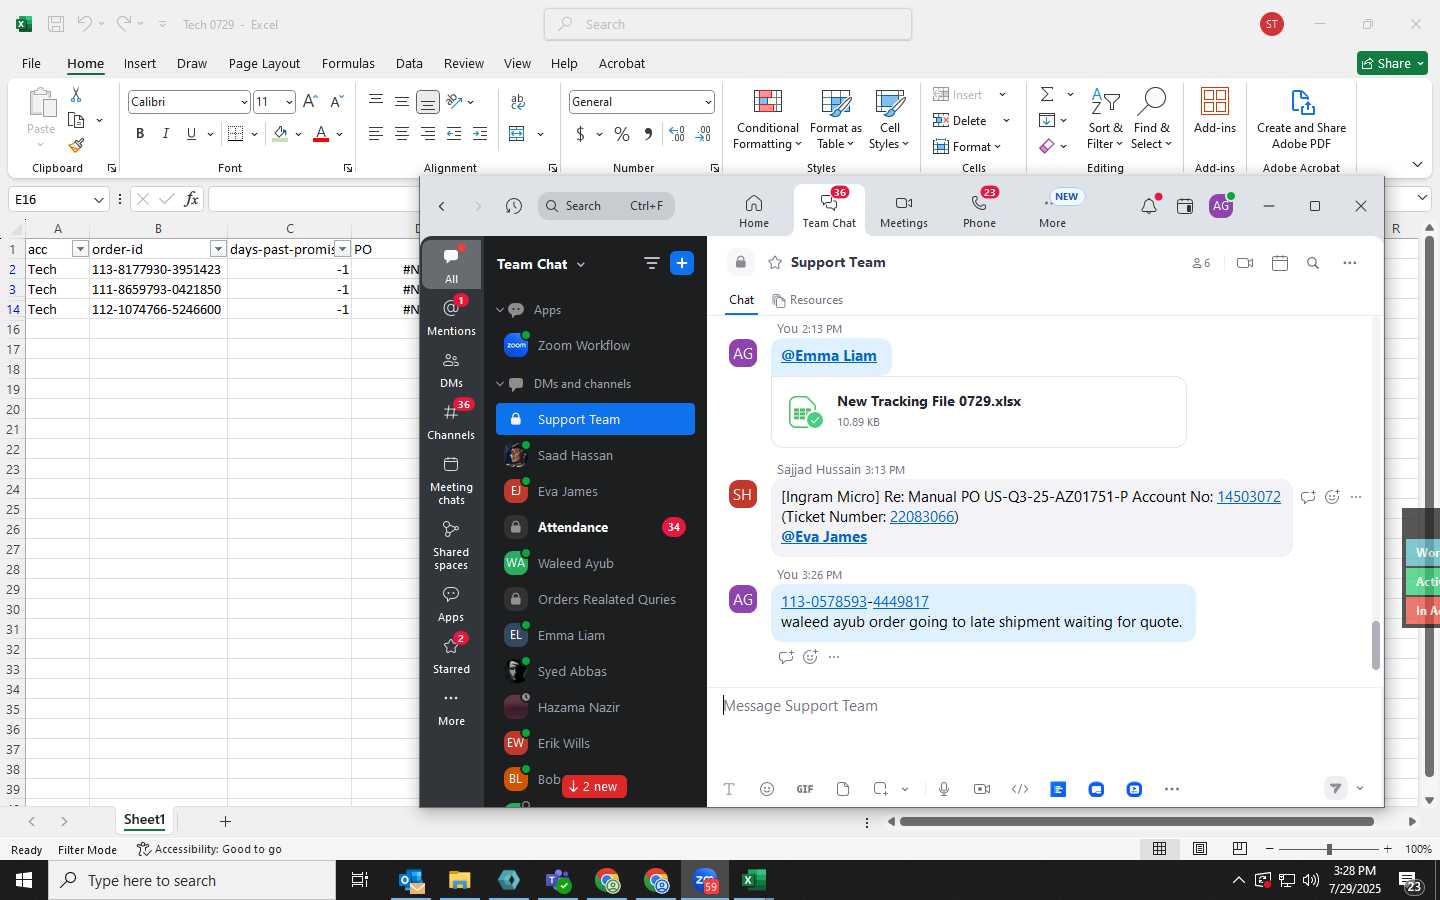Open the Data ribbon tab
This screenshot has height=900, width=1440.
click(409, 63)
